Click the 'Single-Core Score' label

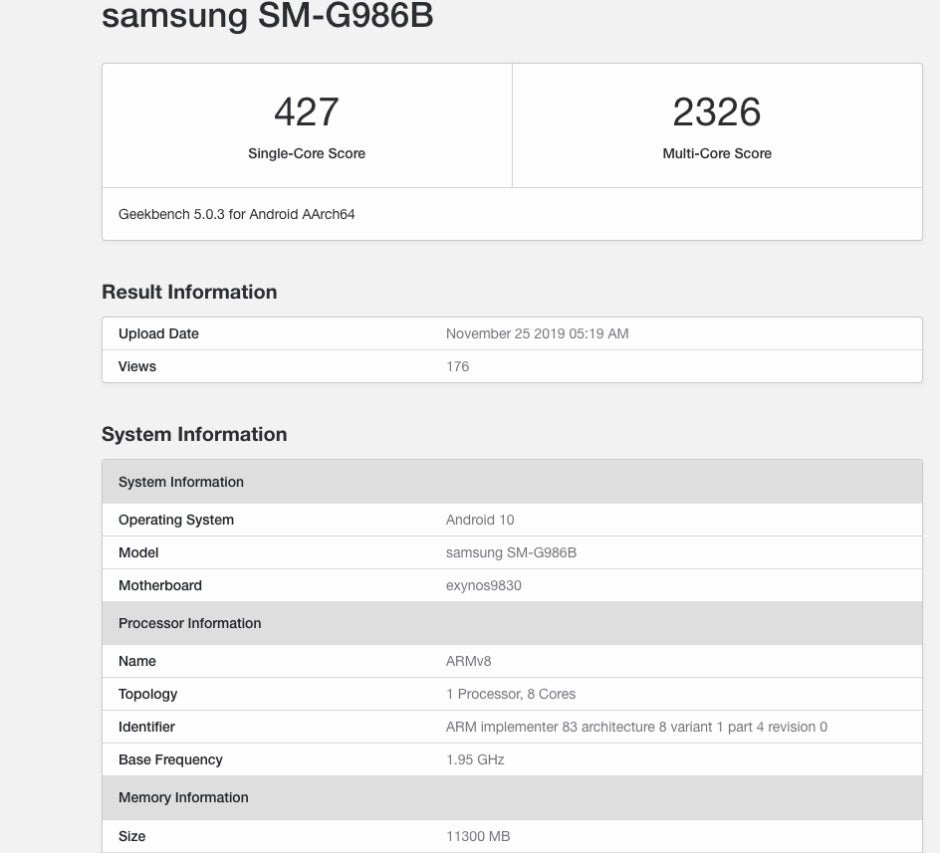coord(306,153)
